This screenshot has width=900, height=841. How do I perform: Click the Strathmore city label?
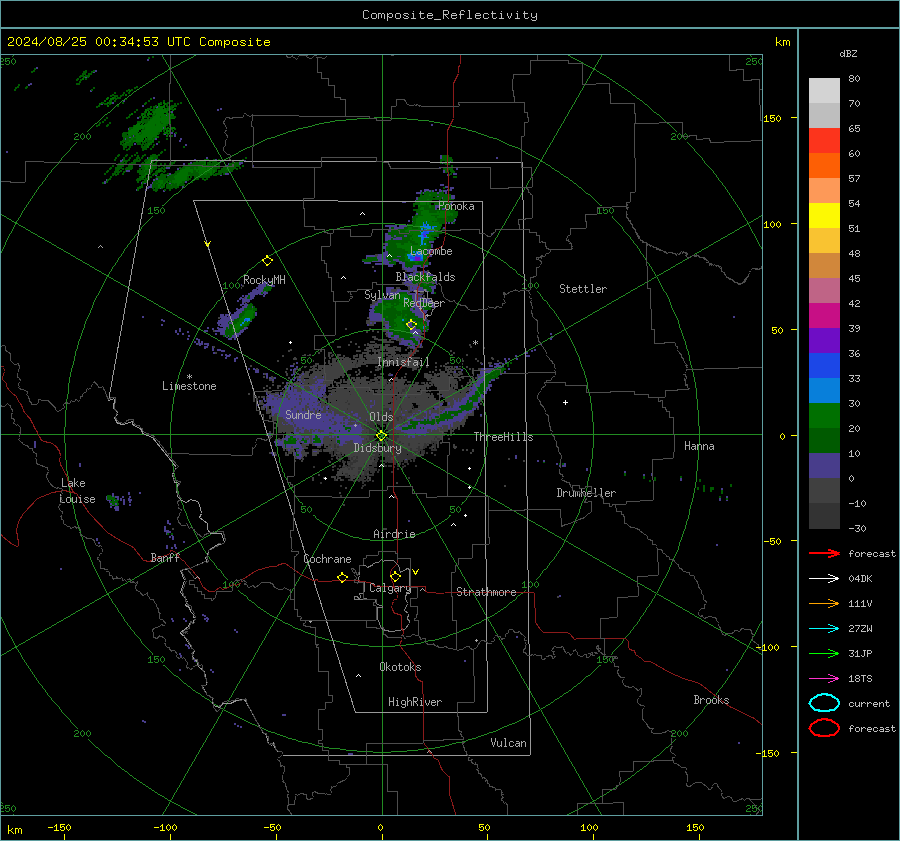486,592
